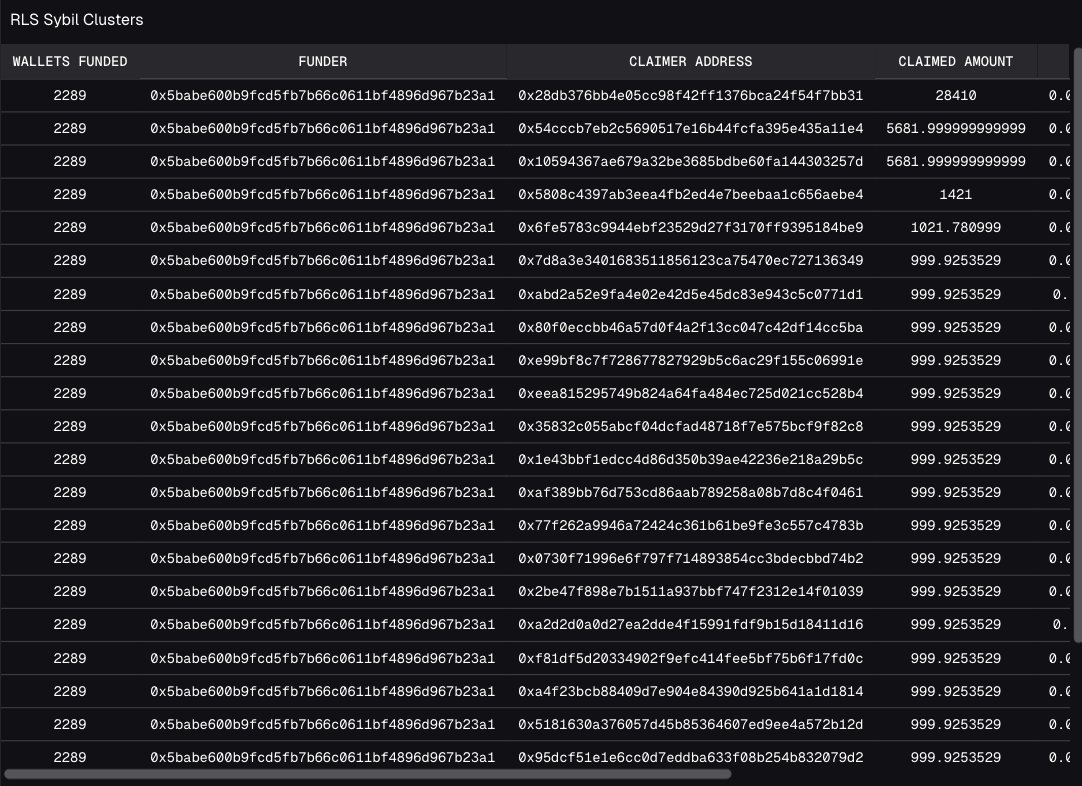Click funder address in the 0xaf389bb7 claimer row
The width and height of the screenshot is (1082, 786).
pyautogui.click(x=322, y=493)
